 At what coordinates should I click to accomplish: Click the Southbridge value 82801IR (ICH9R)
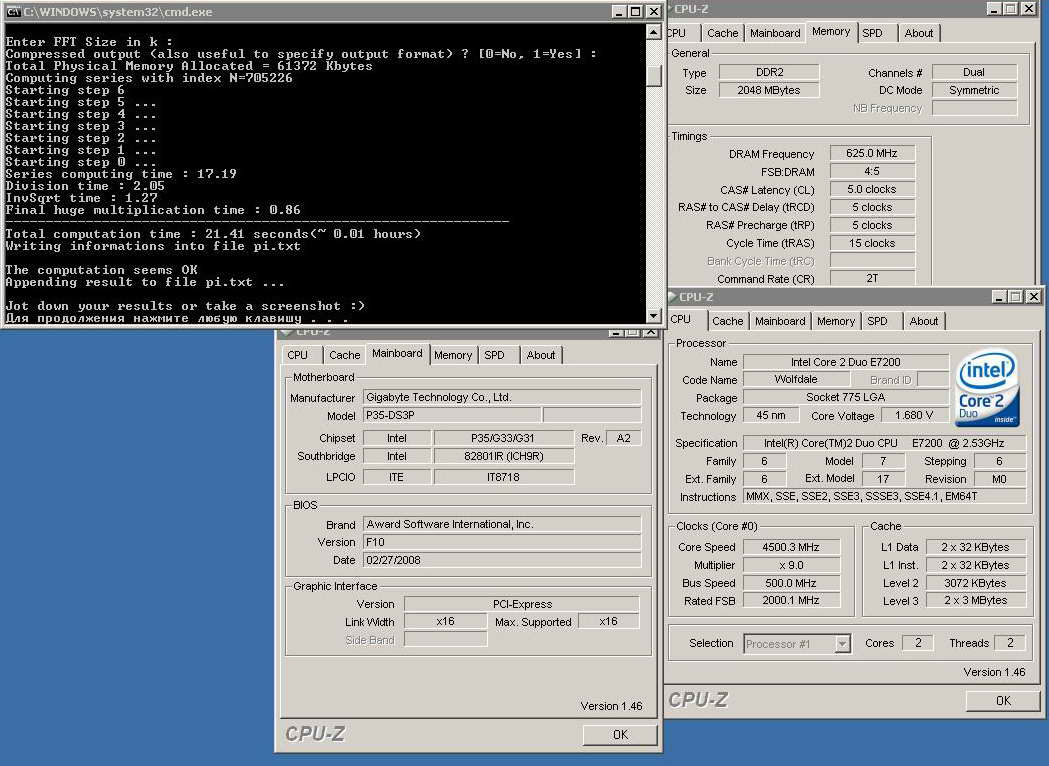click(x=504, y=456)
